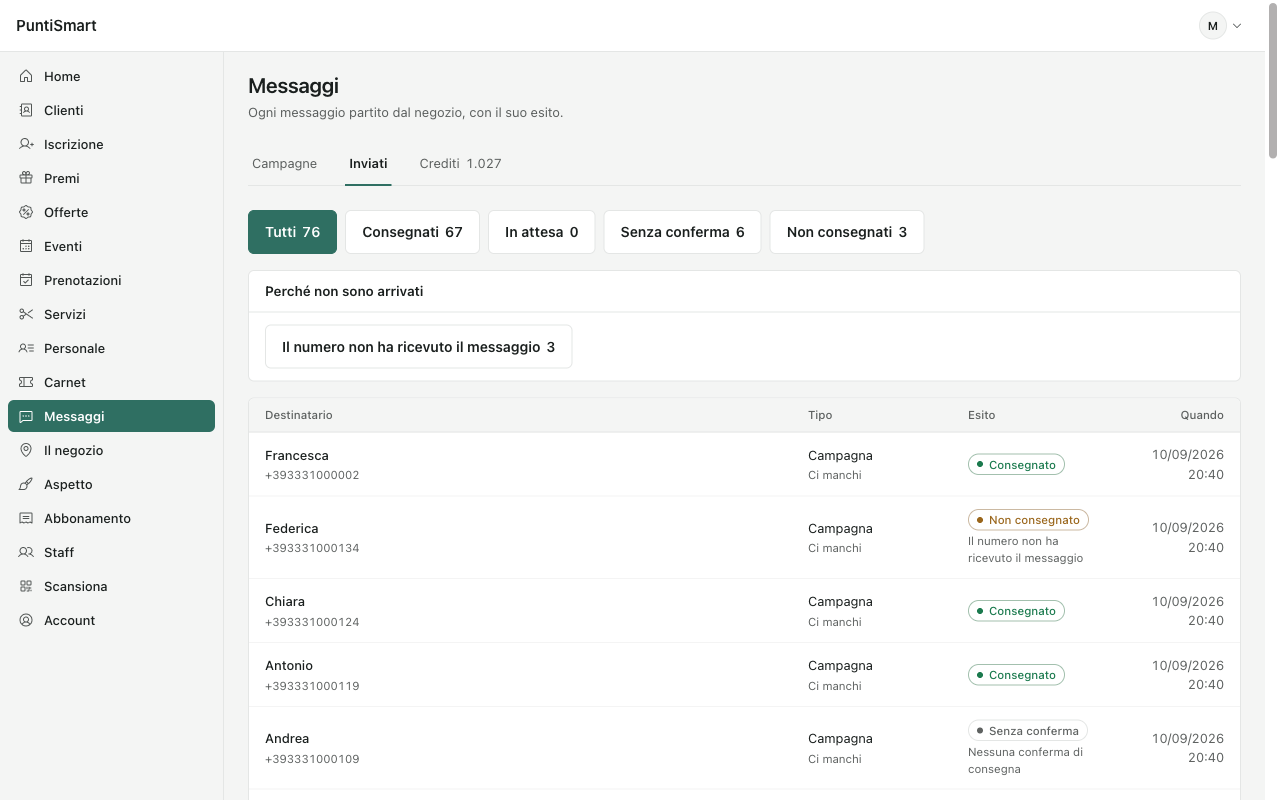Click the Account user circle icon
Viewport: 1280px width, 800px height.
(x=26, y=620)
